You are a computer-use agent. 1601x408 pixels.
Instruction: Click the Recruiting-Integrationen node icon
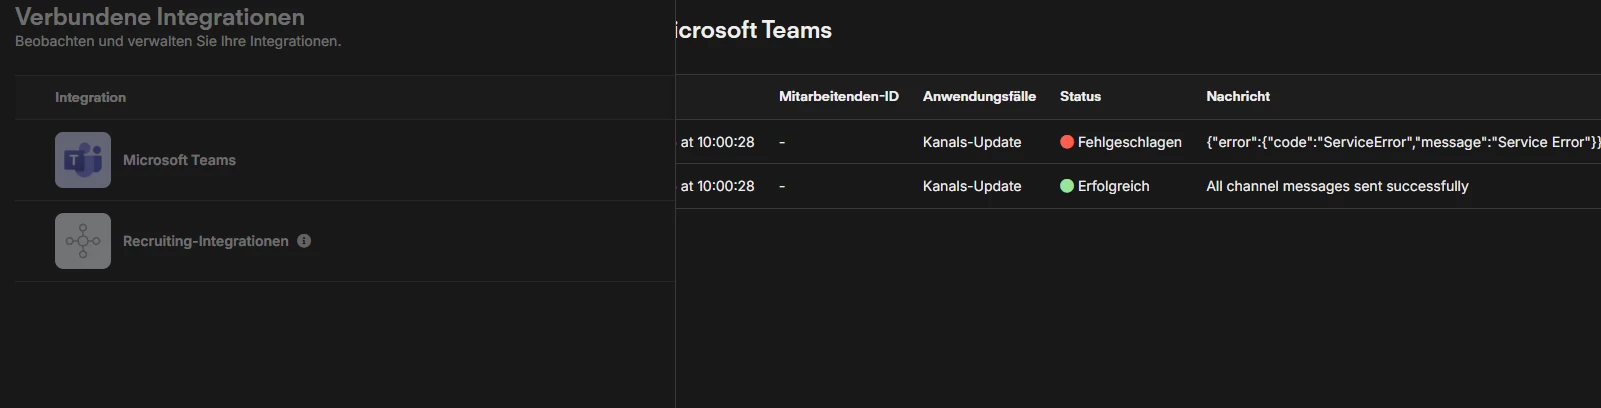click(83, 241)
